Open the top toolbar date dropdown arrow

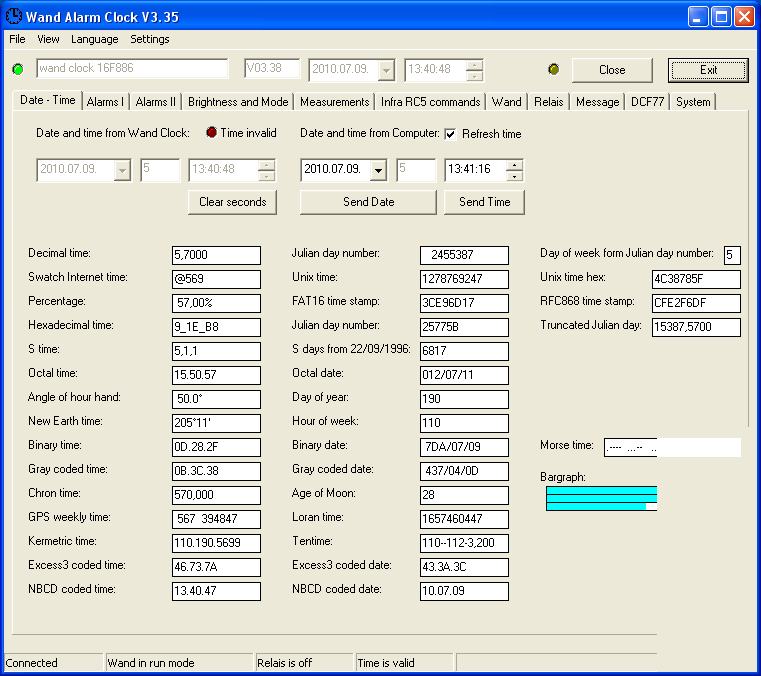[x=386, y=70]
